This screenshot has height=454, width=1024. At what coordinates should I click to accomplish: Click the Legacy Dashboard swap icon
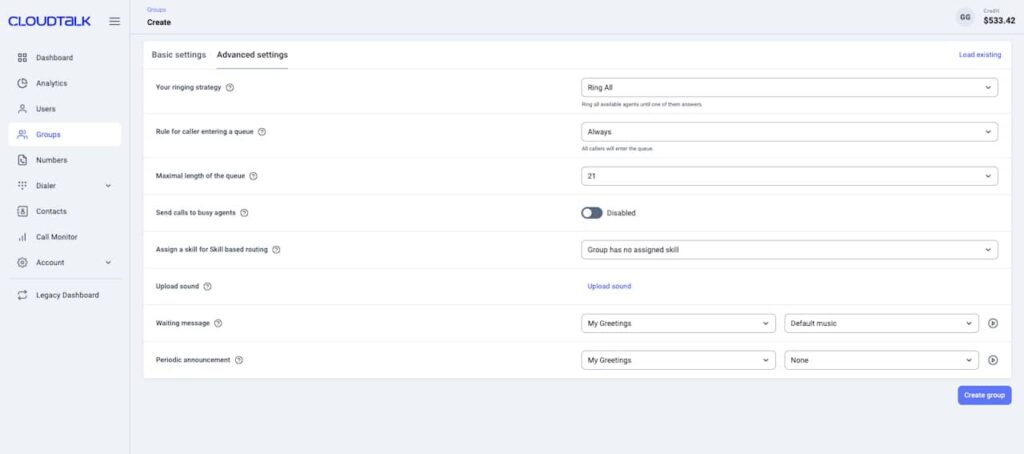pyautogui.click(x=22, y=295)
